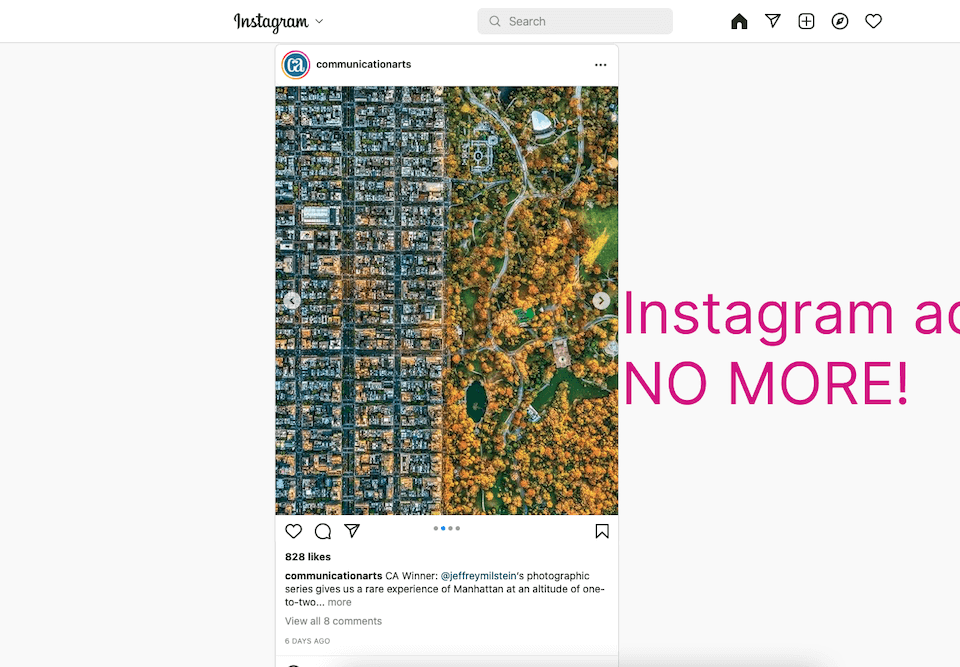Like the communicationarts post with heart
960x667 pixels.
click(294, 531)
